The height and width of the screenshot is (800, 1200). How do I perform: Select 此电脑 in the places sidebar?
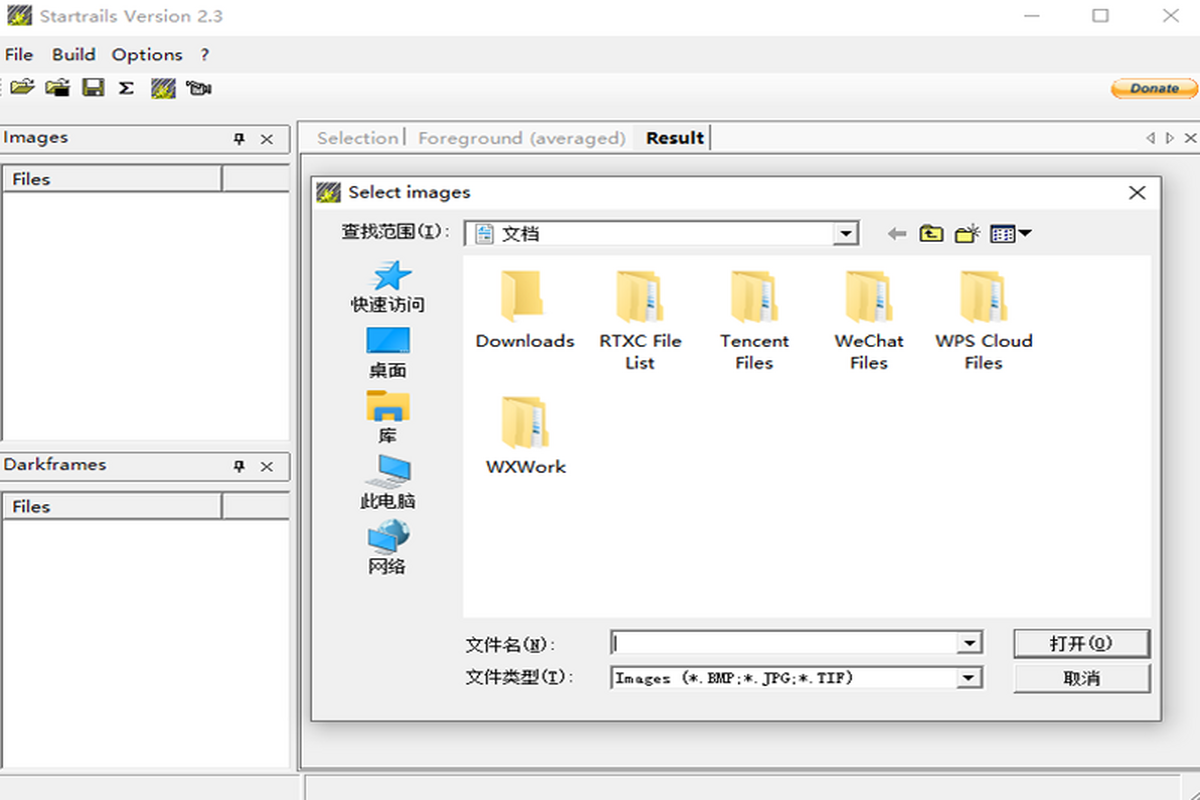point(388,483)
